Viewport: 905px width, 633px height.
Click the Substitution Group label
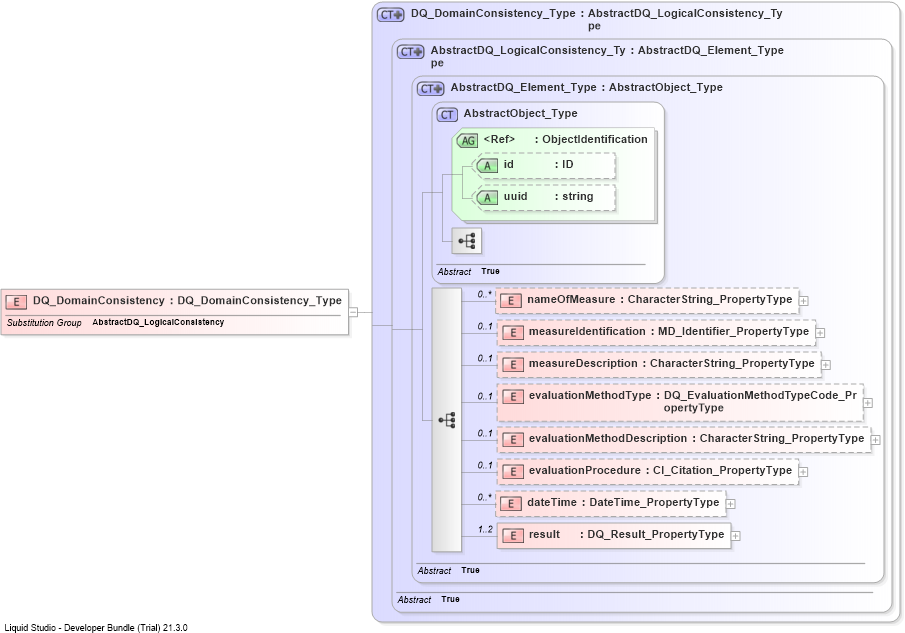coord(44,323)
